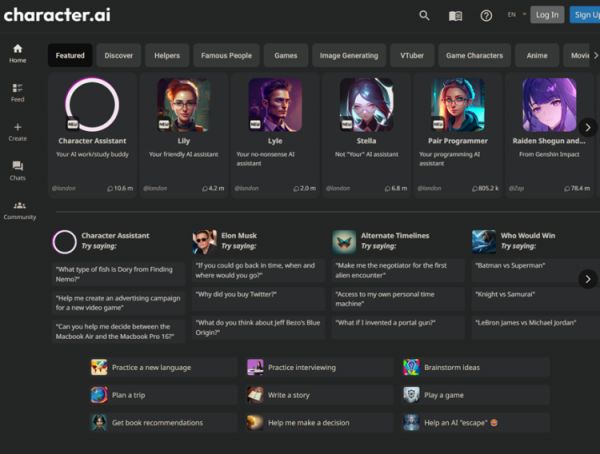Open the guide book icon
600x454 pixels.
point(455,15)
